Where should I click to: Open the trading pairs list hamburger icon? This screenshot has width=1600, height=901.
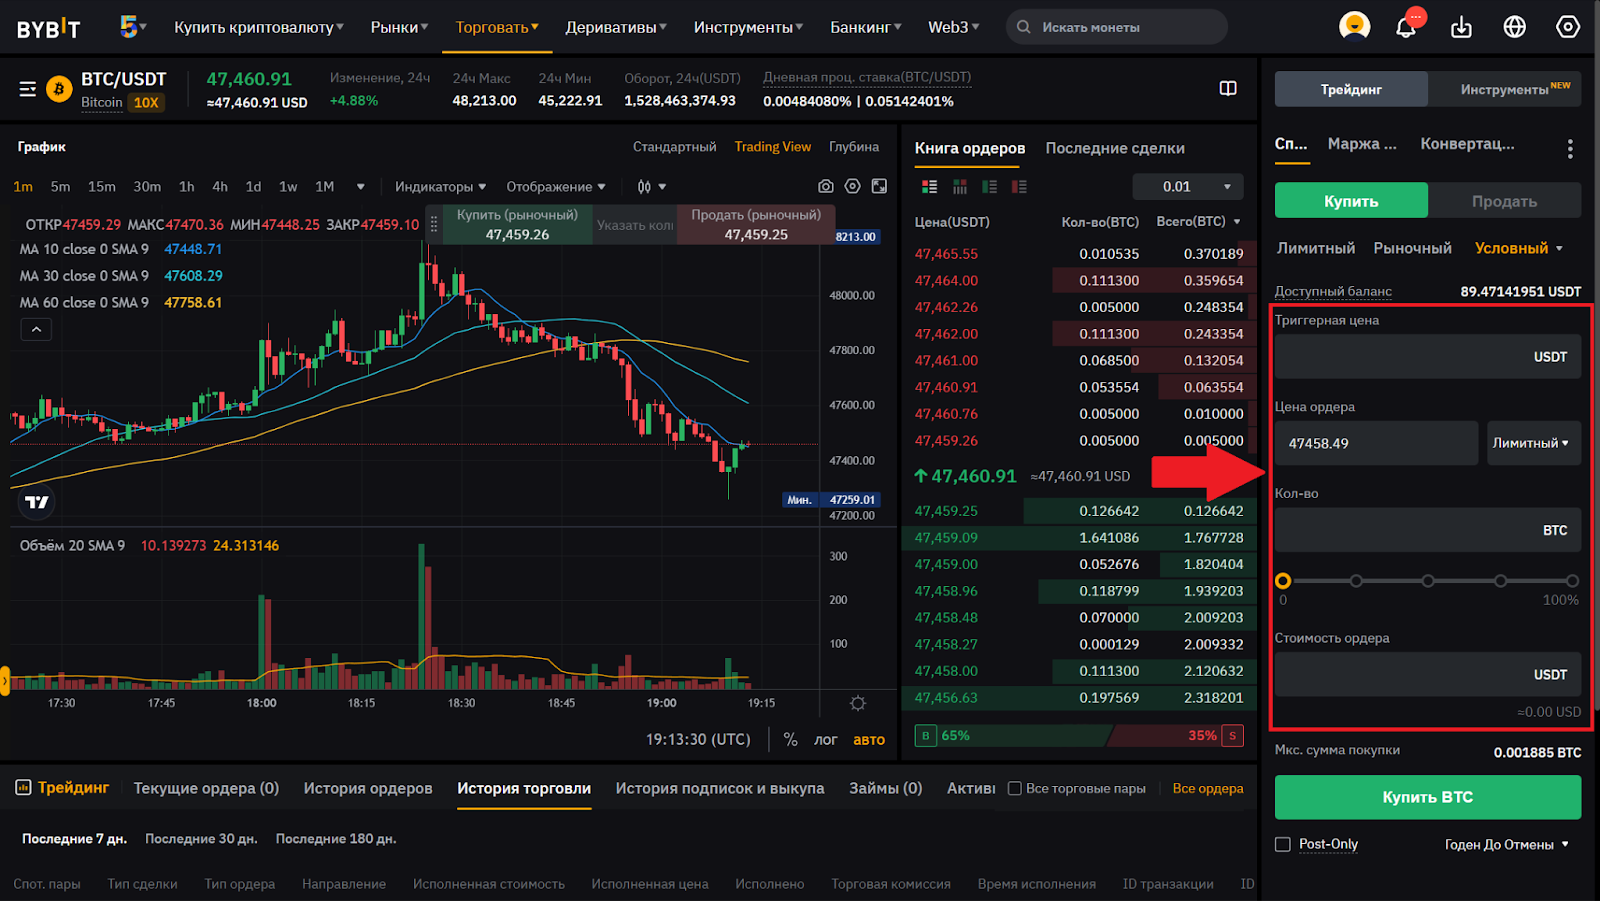(x=28, y=90)
